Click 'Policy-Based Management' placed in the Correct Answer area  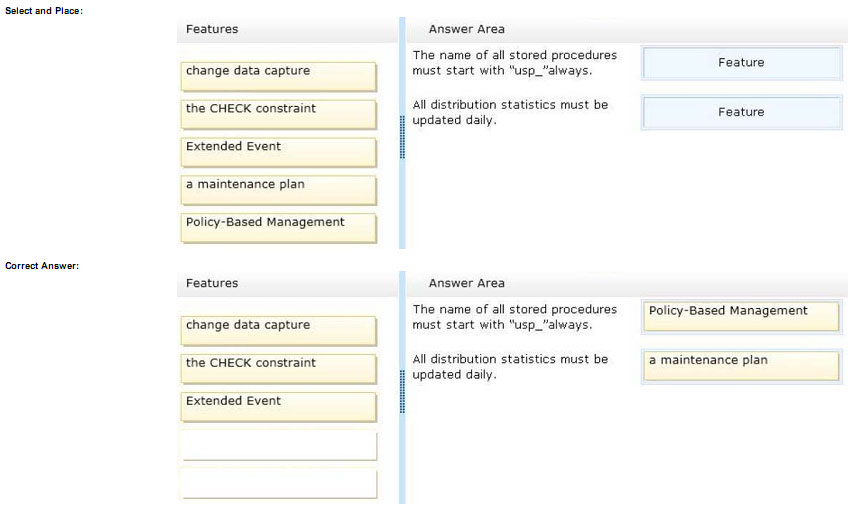(x=741, y=316)
